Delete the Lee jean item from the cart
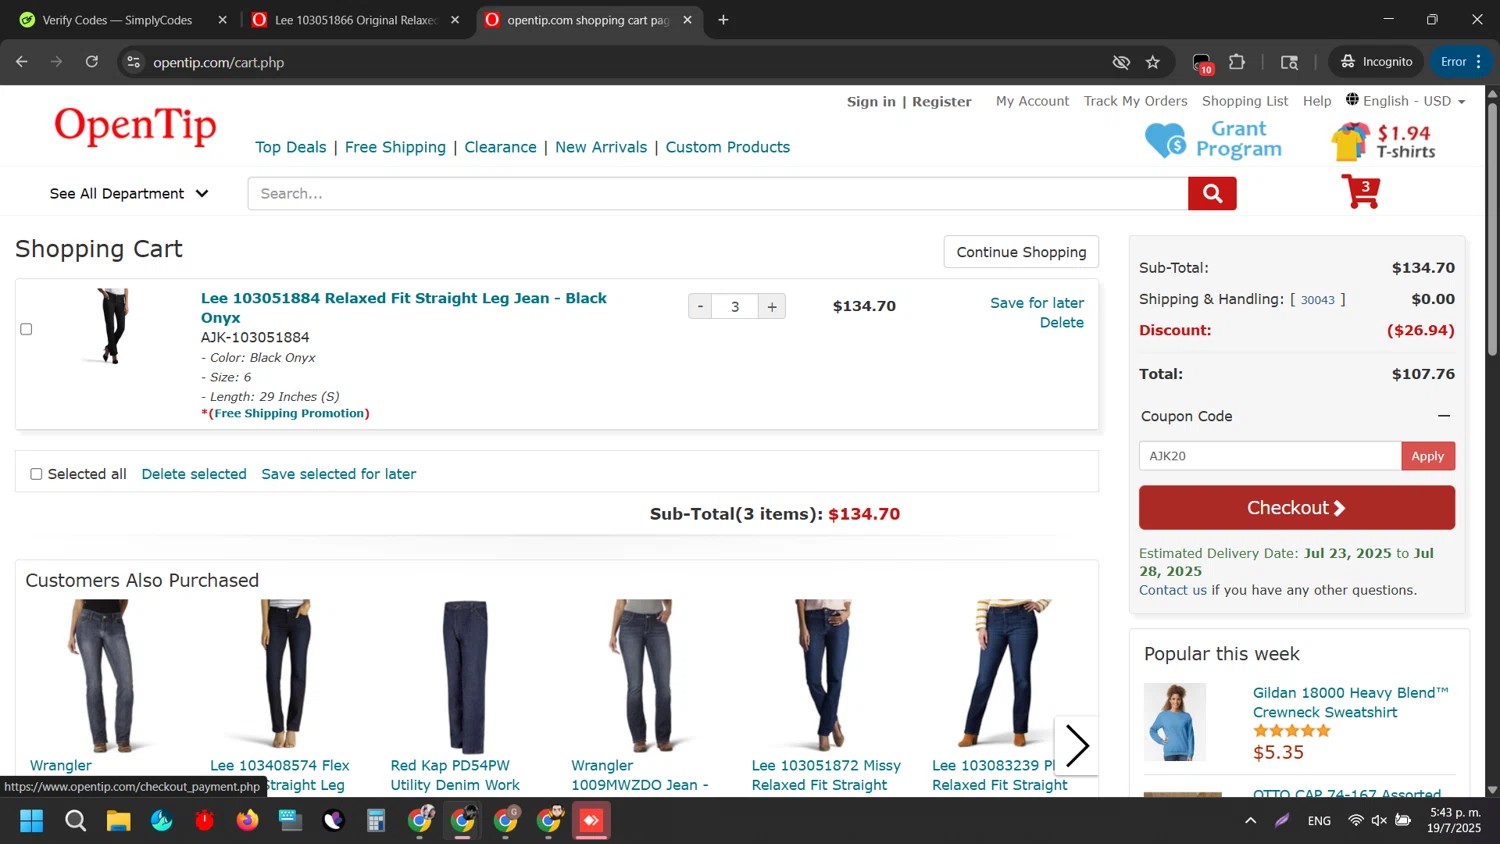 point(1062,323)
